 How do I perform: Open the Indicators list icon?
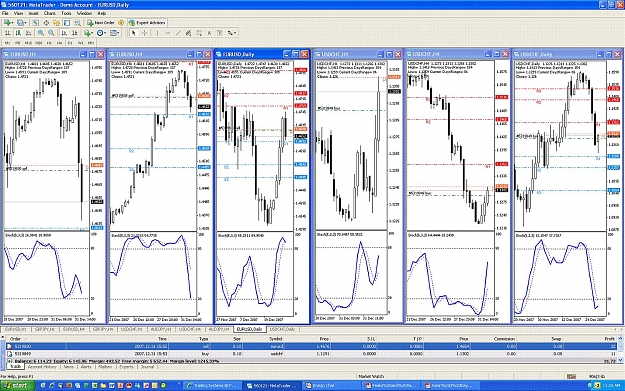pos(87,33)
